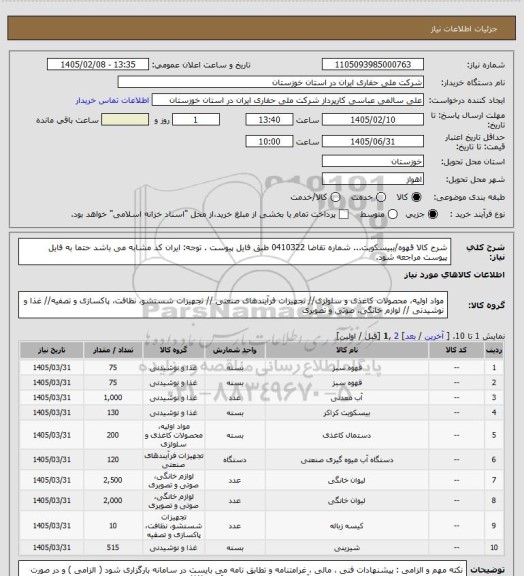
Task: Select the جزیی purchase type radio
Action: pyautogui.click(x=434, y=214)
